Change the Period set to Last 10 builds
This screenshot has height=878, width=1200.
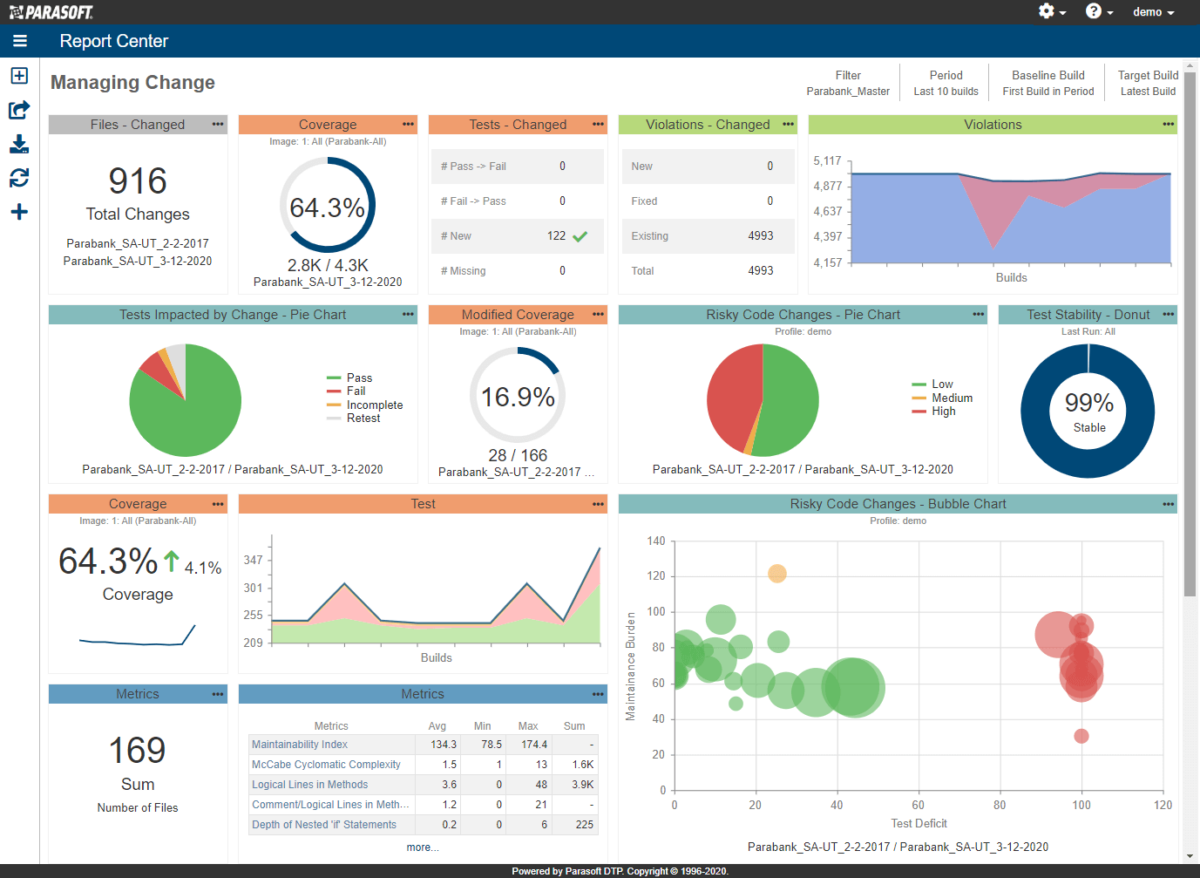coord(944,82)
